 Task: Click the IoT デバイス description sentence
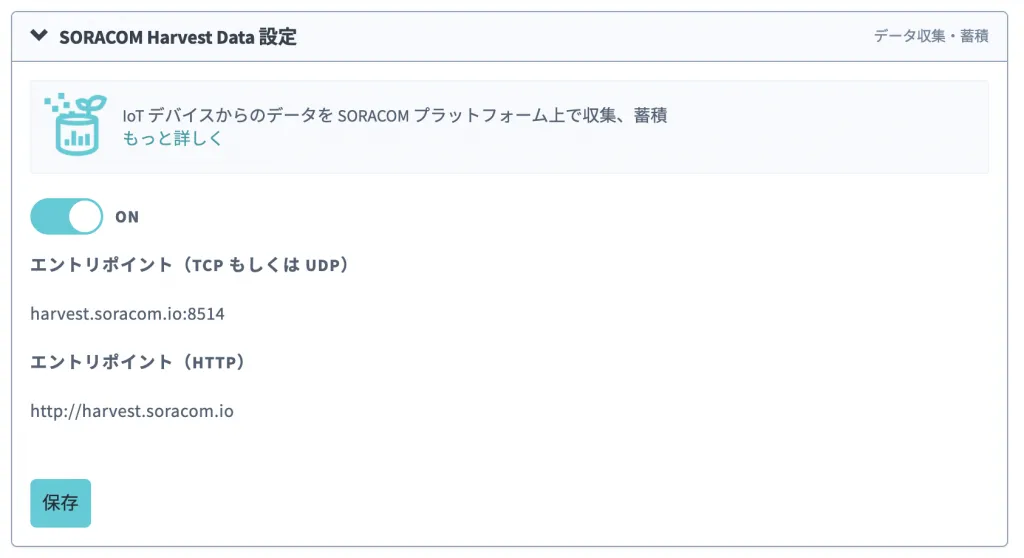tap(394, 116)
